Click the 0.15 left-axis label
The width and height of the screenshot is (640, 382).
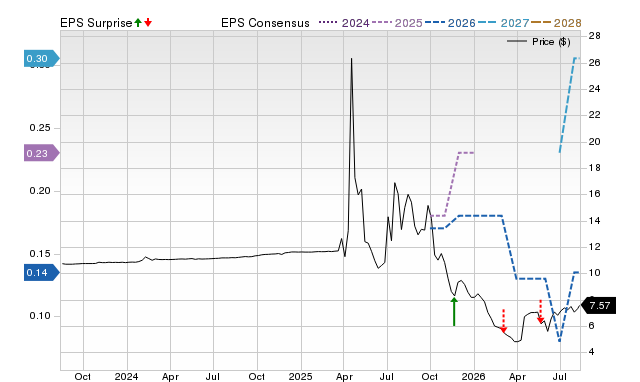coord(40,254)
